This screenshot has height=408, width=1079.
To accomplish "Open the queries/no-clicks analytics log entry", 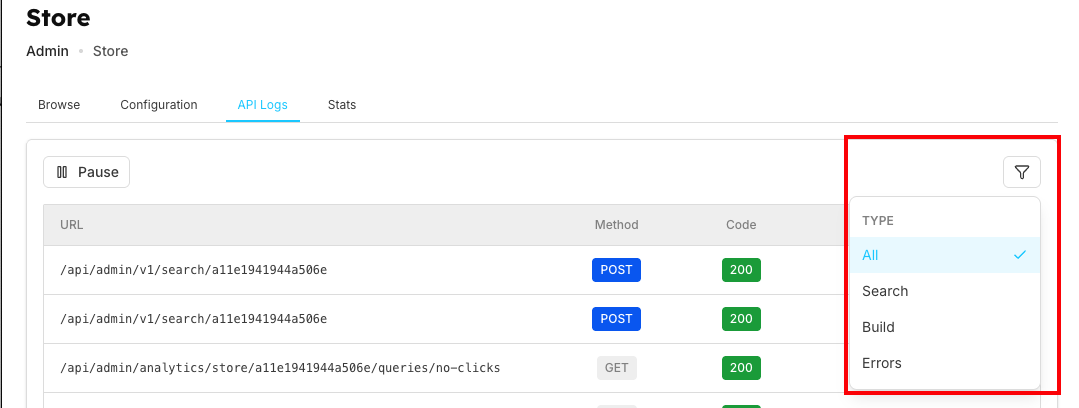I will 280,368.
